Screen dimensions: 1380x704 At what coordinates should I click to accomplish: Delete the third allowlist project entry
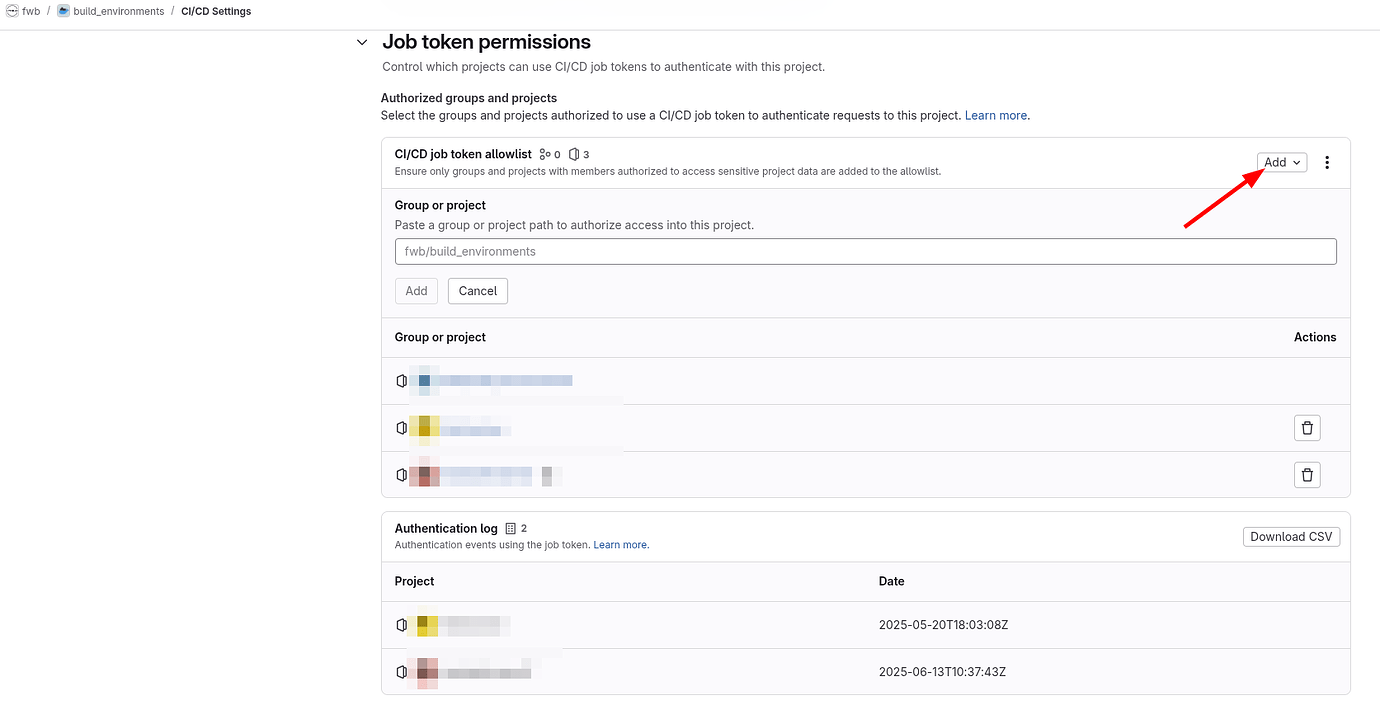[1307, 474]
